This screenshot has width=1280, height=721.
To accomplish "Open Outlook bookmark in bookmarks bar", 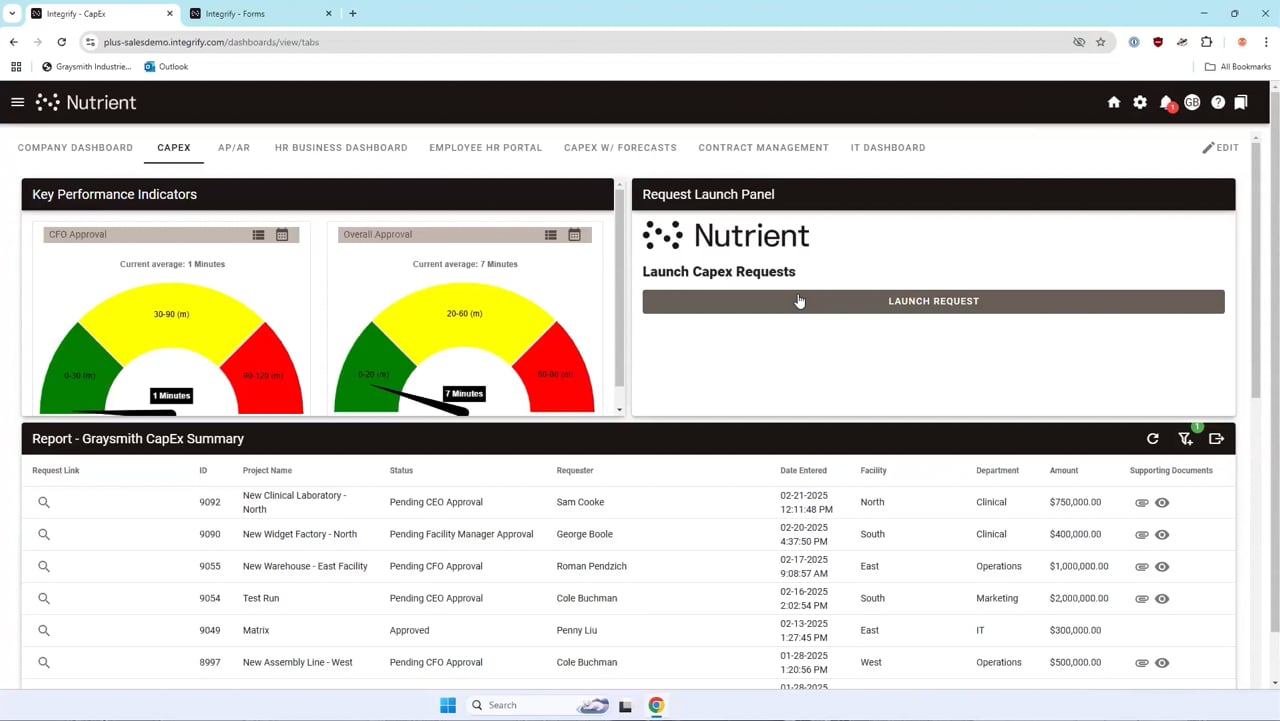I will [x=166, y=67].
